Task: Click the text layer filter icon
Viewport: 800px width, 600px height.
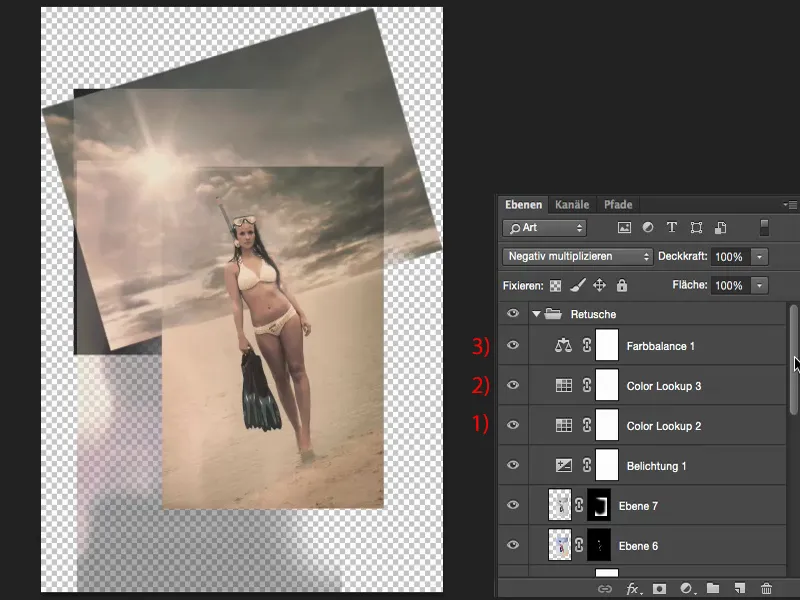Action: (671, 228)
